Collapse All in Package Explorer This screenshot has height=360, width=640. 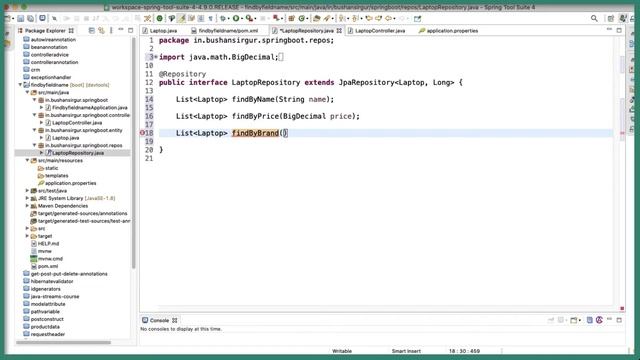91,31
